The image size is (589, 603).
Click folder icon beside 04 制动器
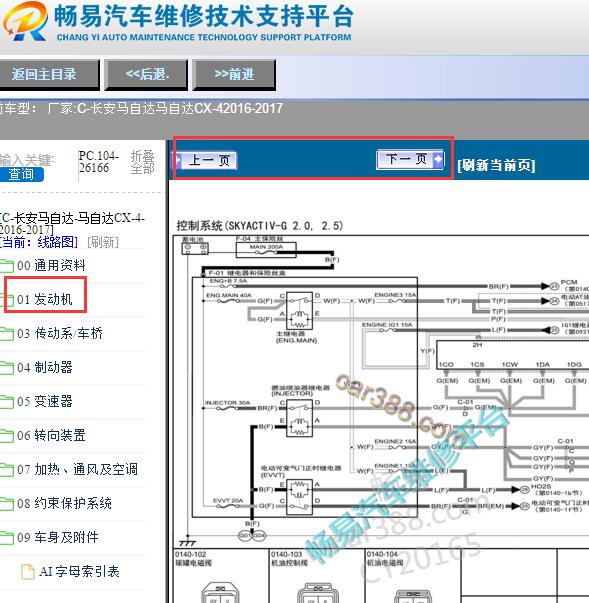pos(7,368)
